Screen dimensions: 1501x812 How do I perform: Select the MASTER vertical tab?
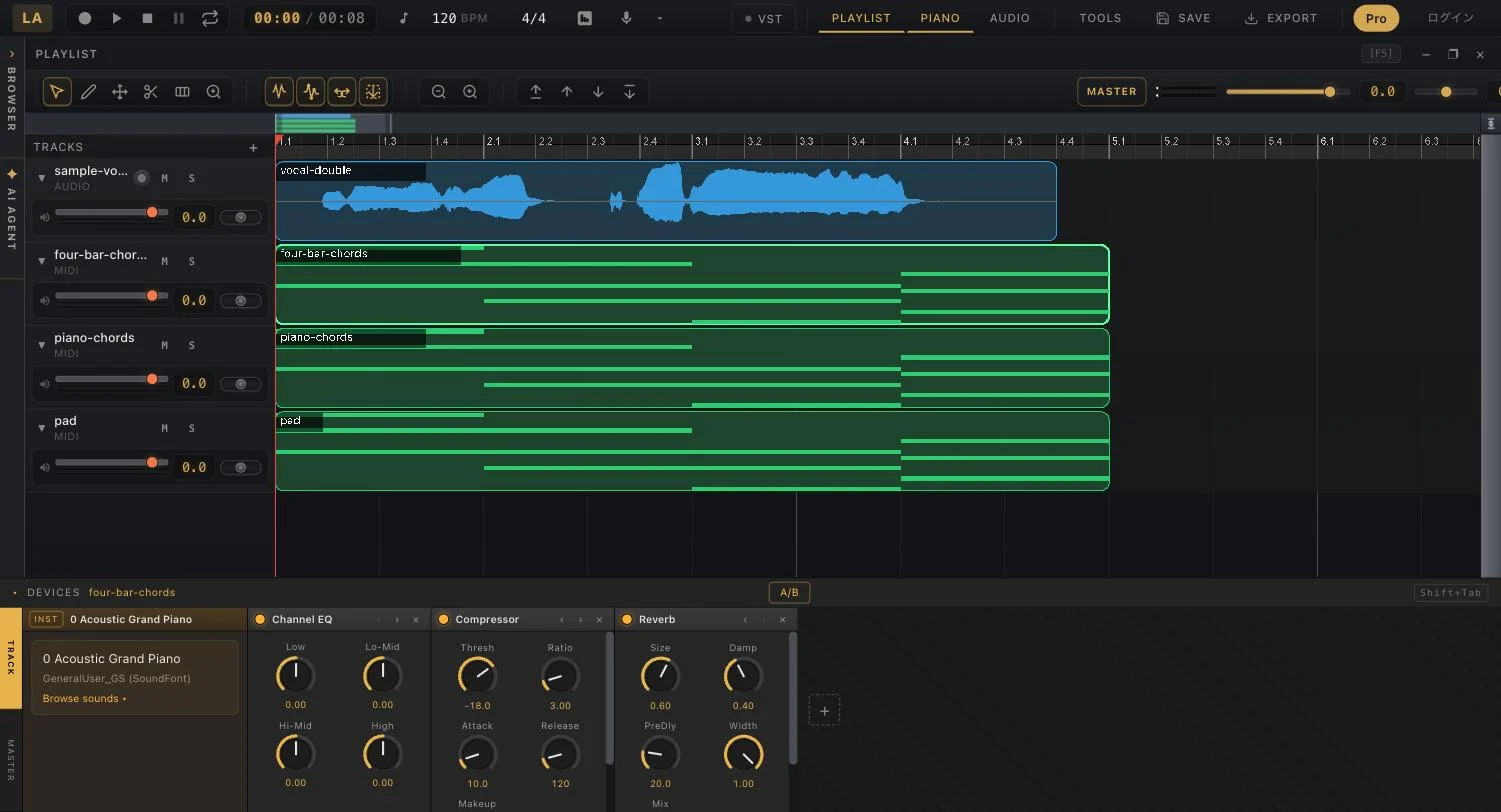click(x=11, y=760)
